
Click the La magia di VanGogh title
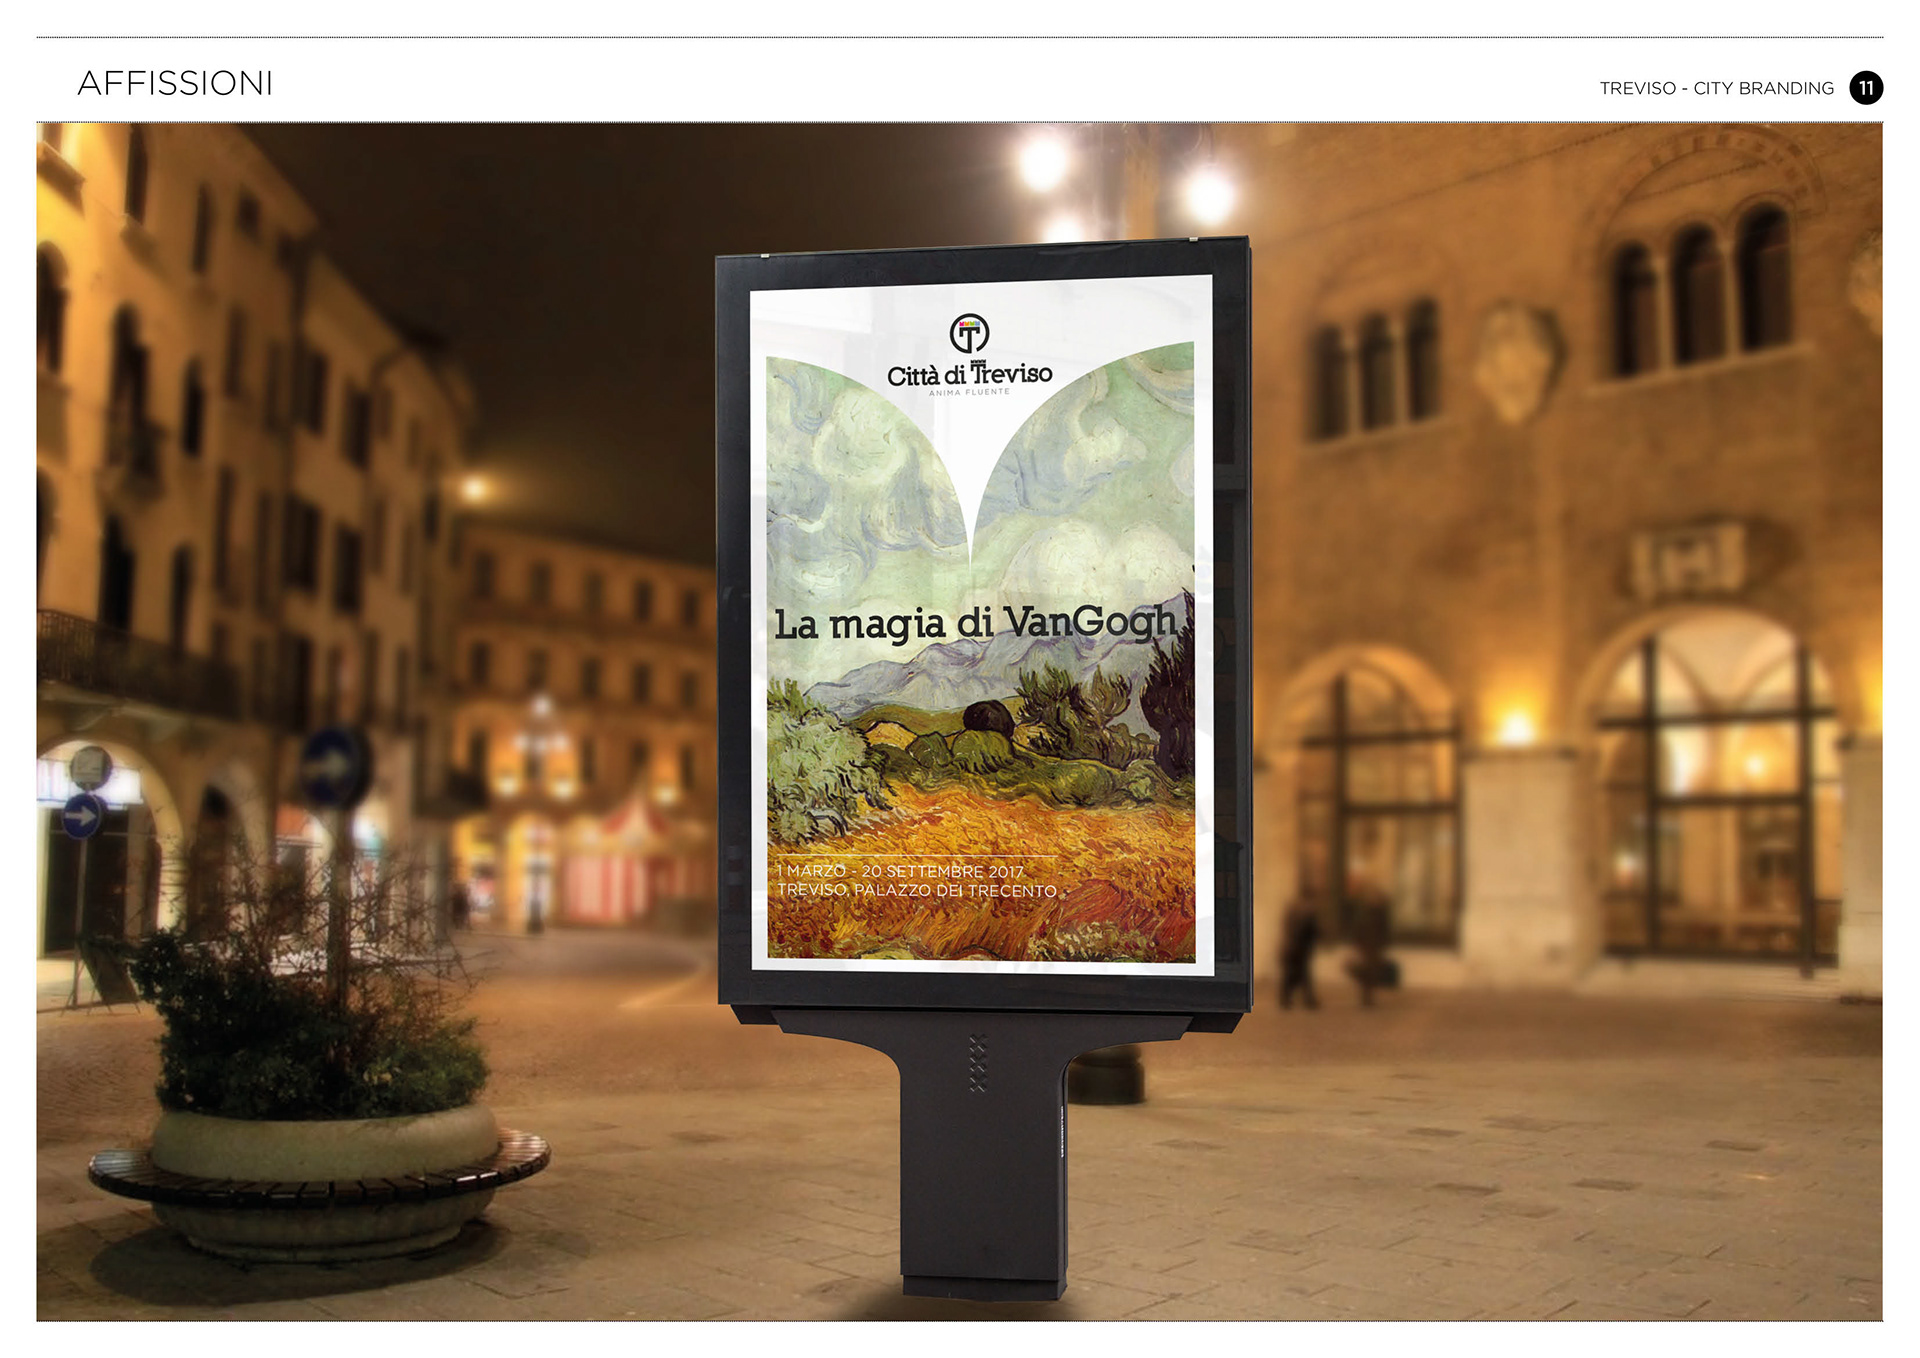point(974,623)
